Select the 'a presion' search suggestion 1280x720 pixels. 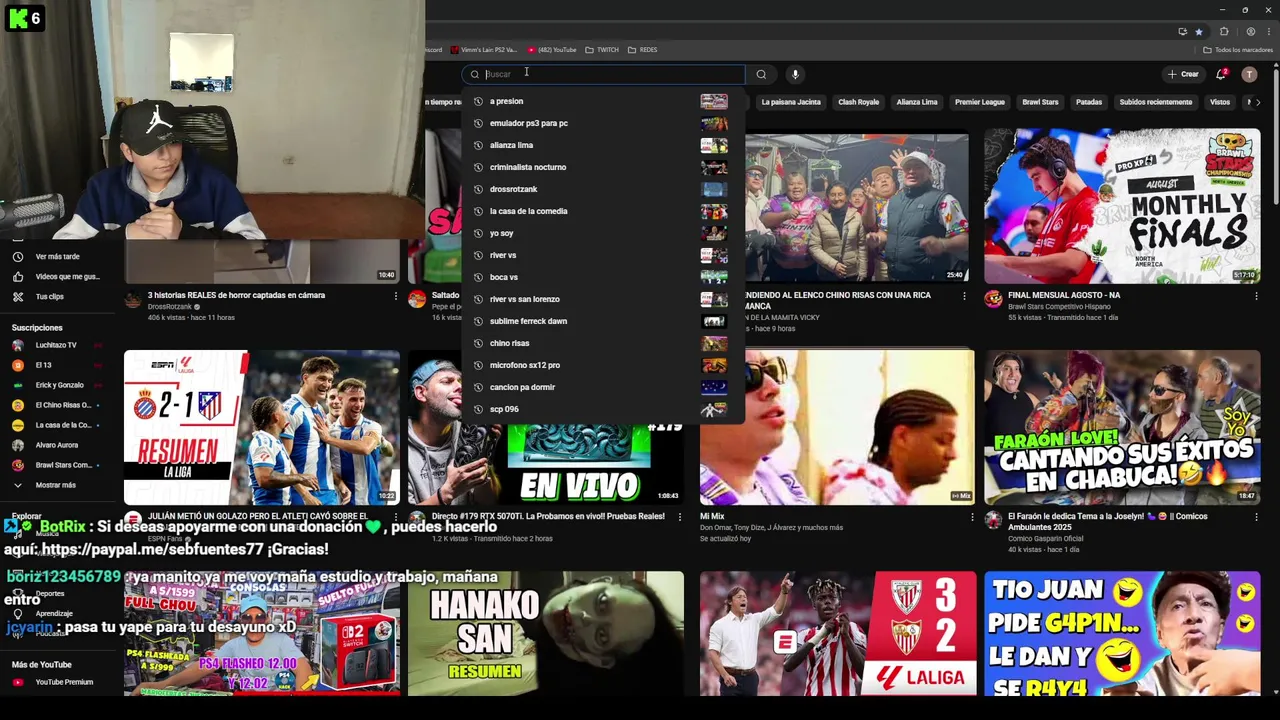(603, 101)
